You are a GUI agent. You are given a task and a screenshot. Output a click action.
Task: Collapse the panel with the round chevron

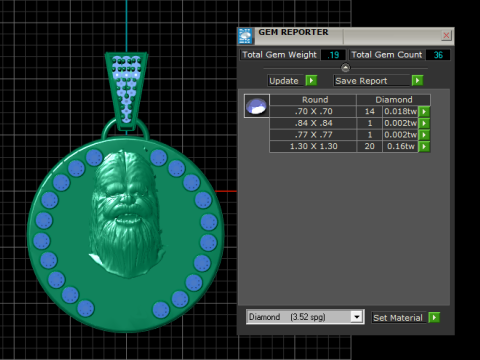pyautogui.click(x=346, y=68)
